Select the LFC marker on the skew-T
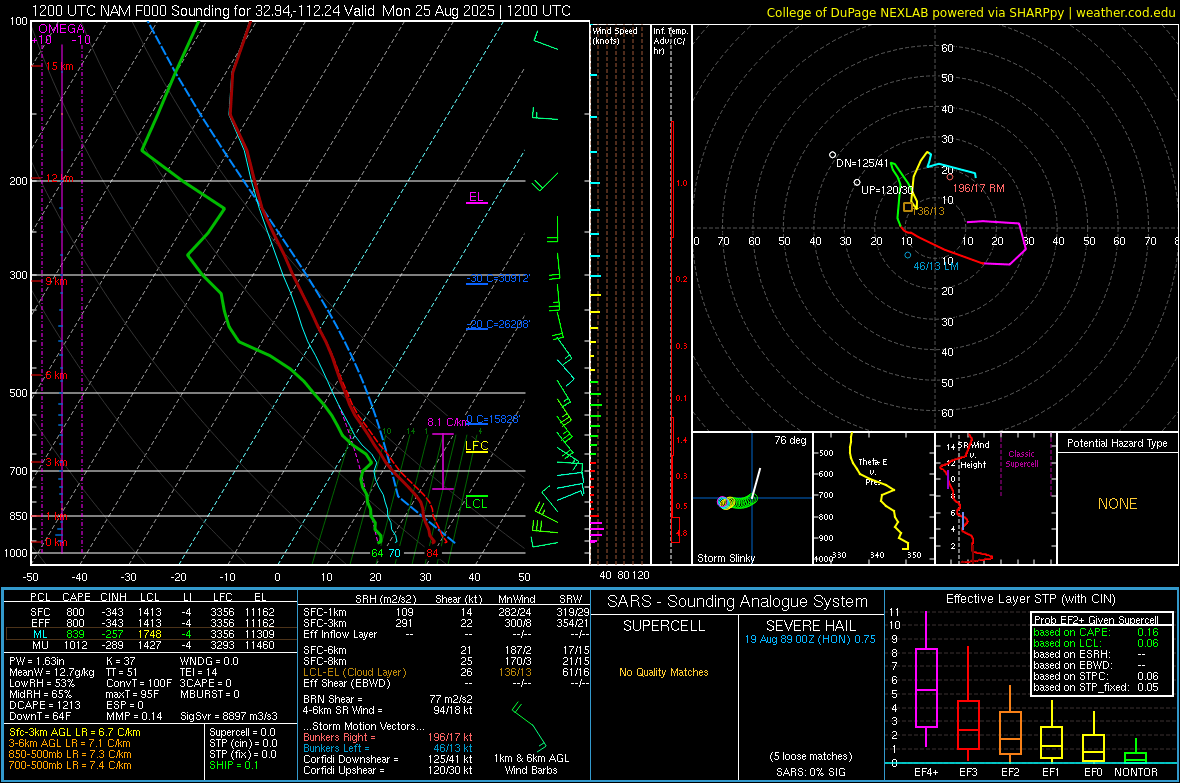The width and height of the screenshot is (1180, 783). 476,446
